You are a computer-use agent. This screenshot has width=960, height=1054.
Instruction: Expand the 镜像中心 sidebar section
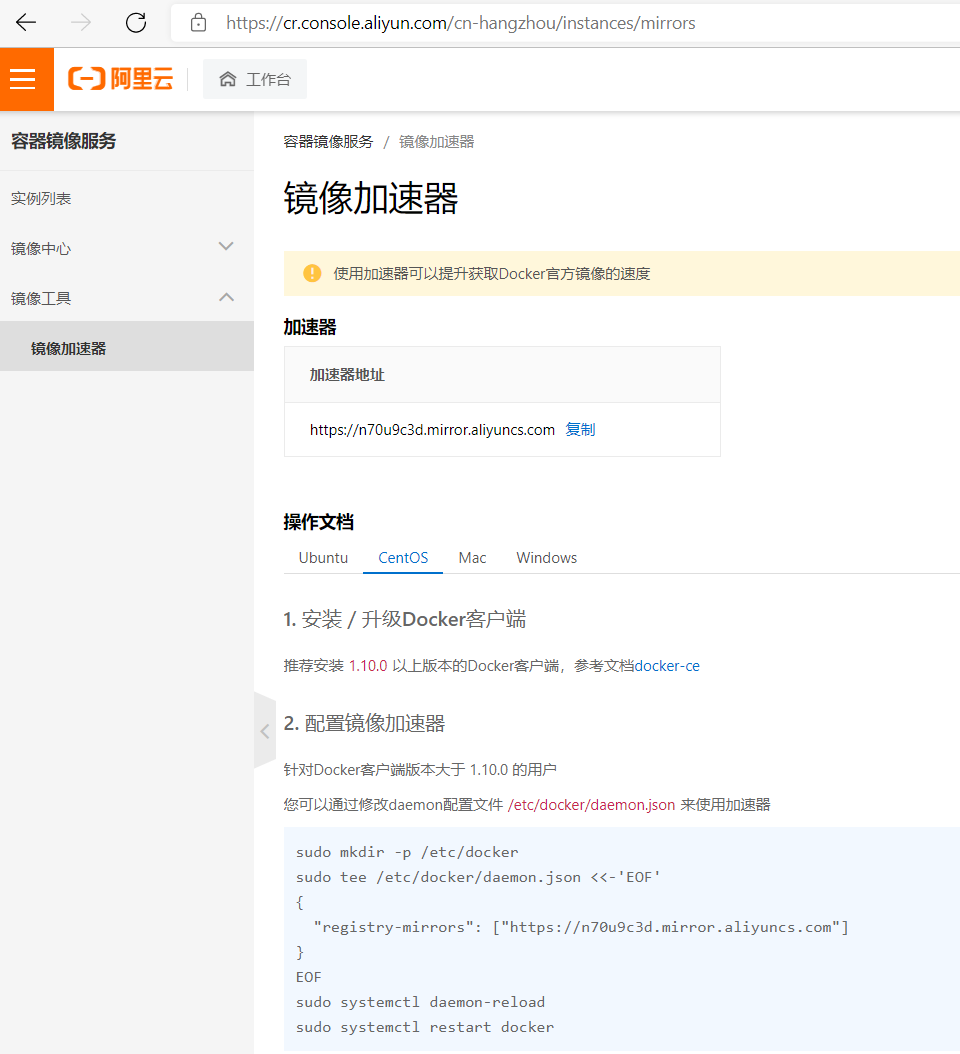(x=226, y=247)
